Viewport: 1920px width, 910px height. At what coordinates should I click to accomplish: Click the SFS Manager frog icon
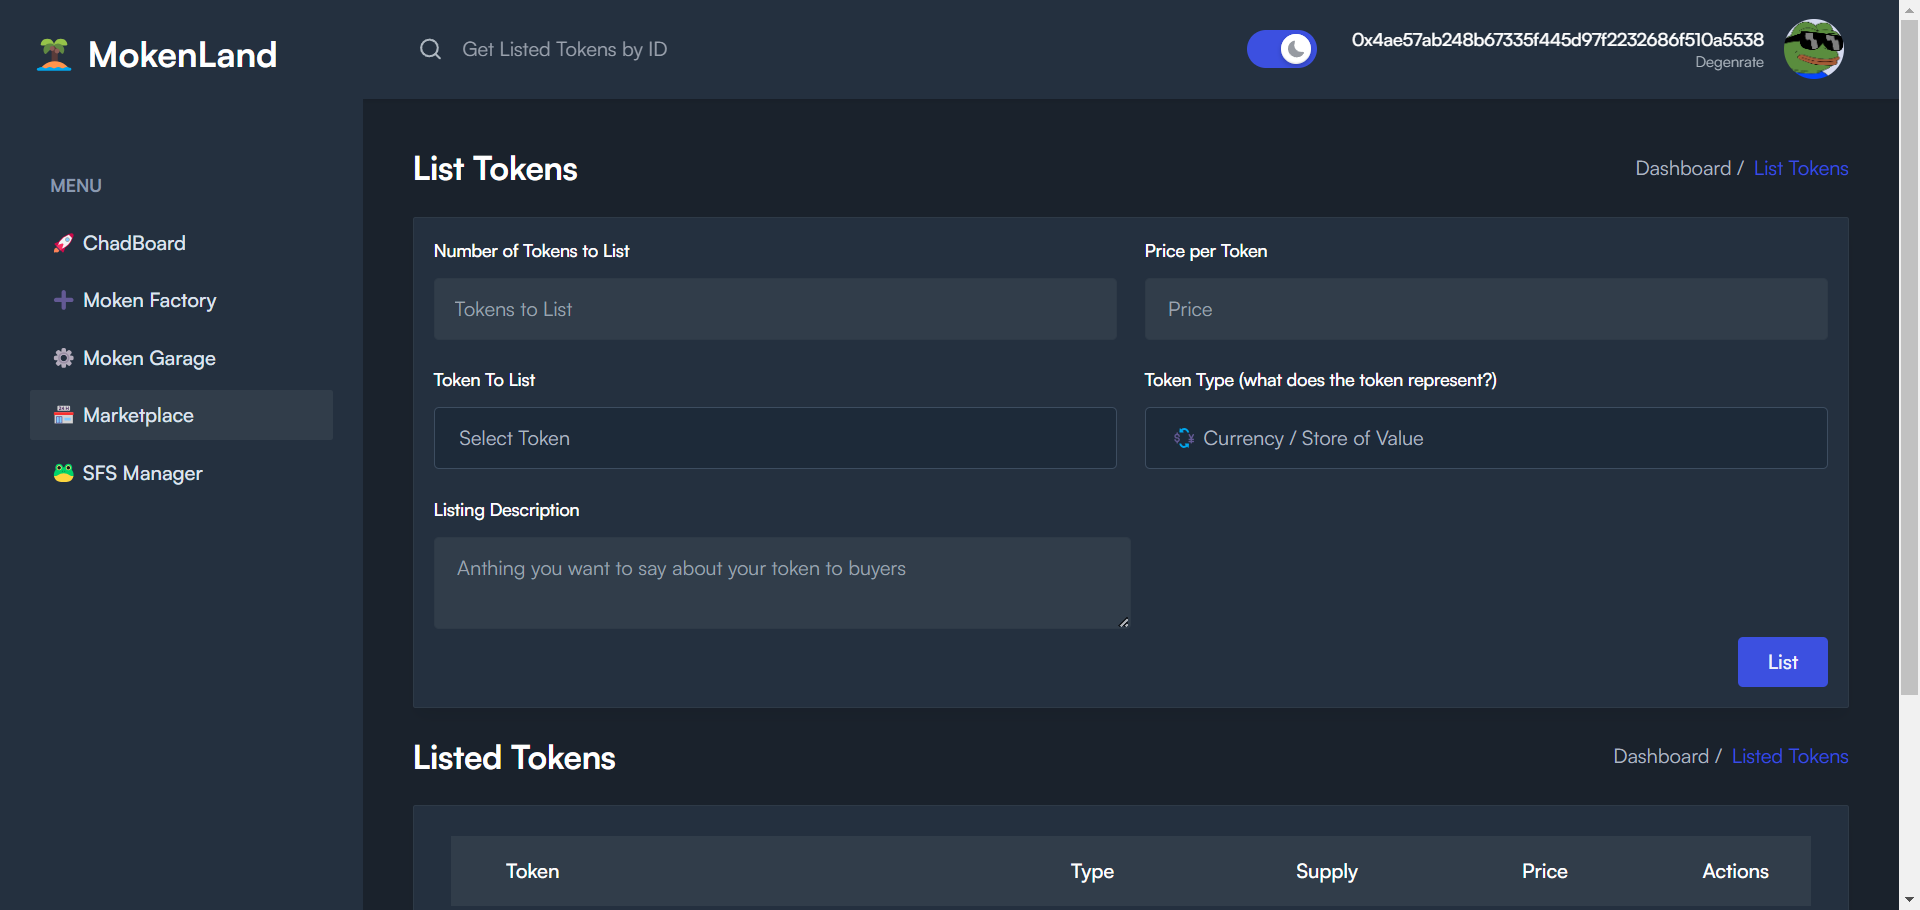(x=63, y=473)
